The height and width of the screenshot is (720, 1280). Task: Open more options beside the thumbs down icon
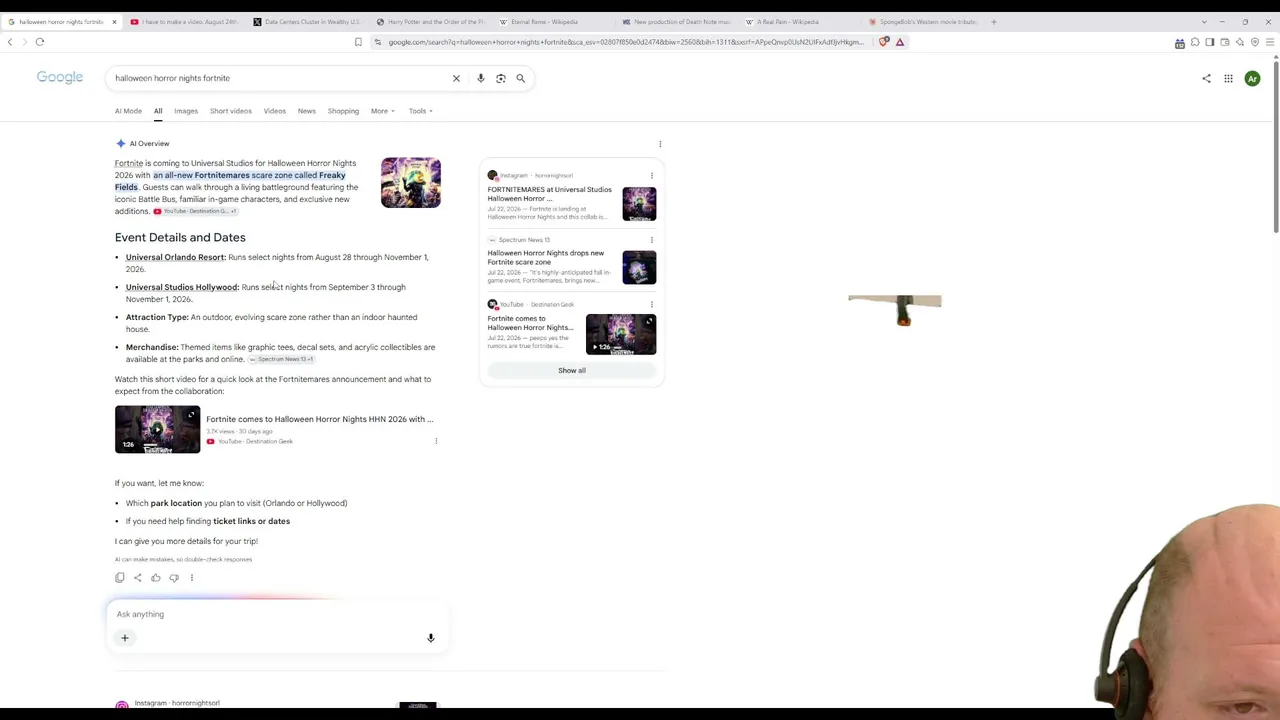tap(192, 577)
